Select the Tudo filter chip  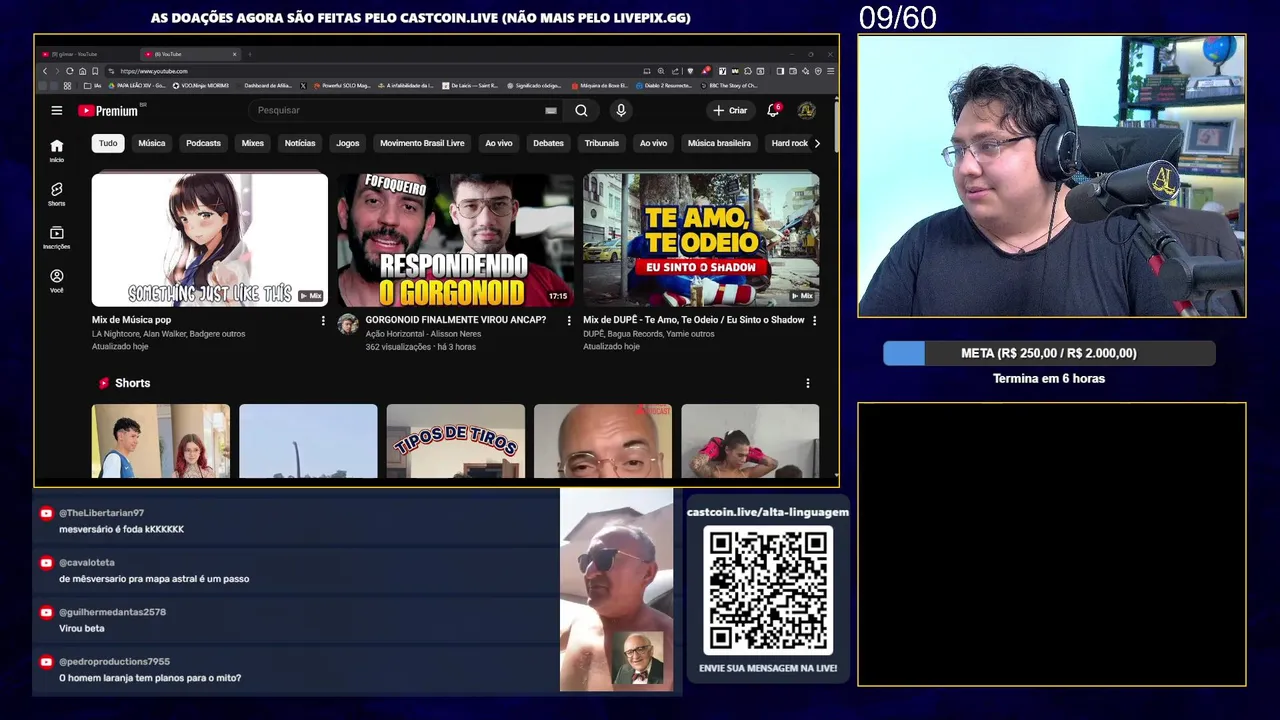pyautogui.click(x=108, y=143)
